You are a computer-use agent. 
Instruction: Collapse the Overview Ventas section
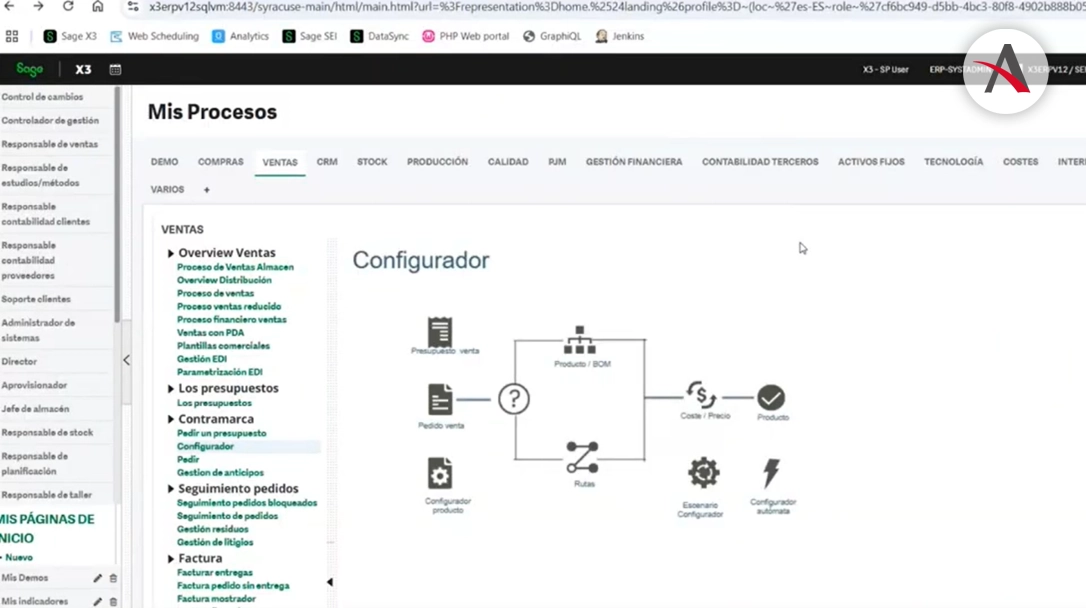click(x=171, y=254)
